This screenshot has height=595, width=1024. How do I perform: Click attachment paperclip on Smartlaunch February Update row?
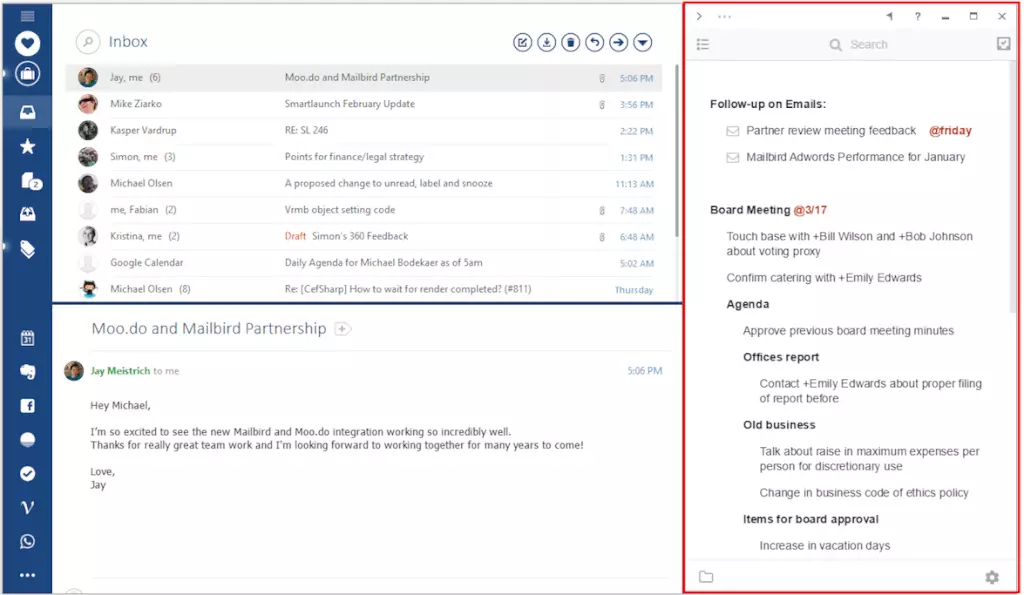point(601,105)
